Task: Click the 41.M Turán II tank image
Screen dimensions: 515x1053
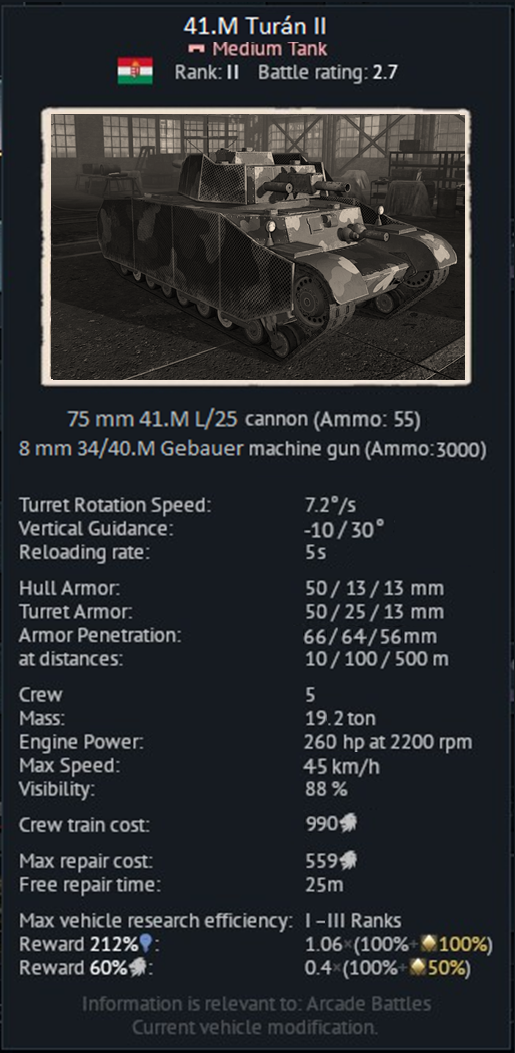Action: coord(256,246)
